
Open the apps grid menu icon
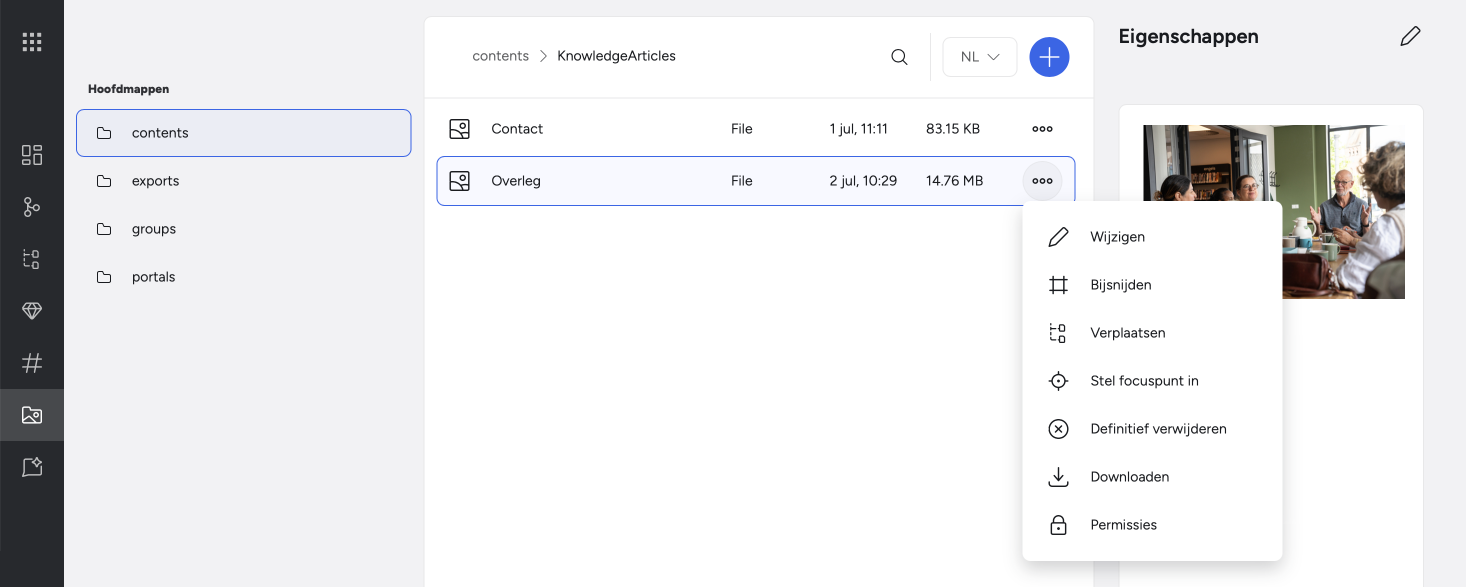32,42
